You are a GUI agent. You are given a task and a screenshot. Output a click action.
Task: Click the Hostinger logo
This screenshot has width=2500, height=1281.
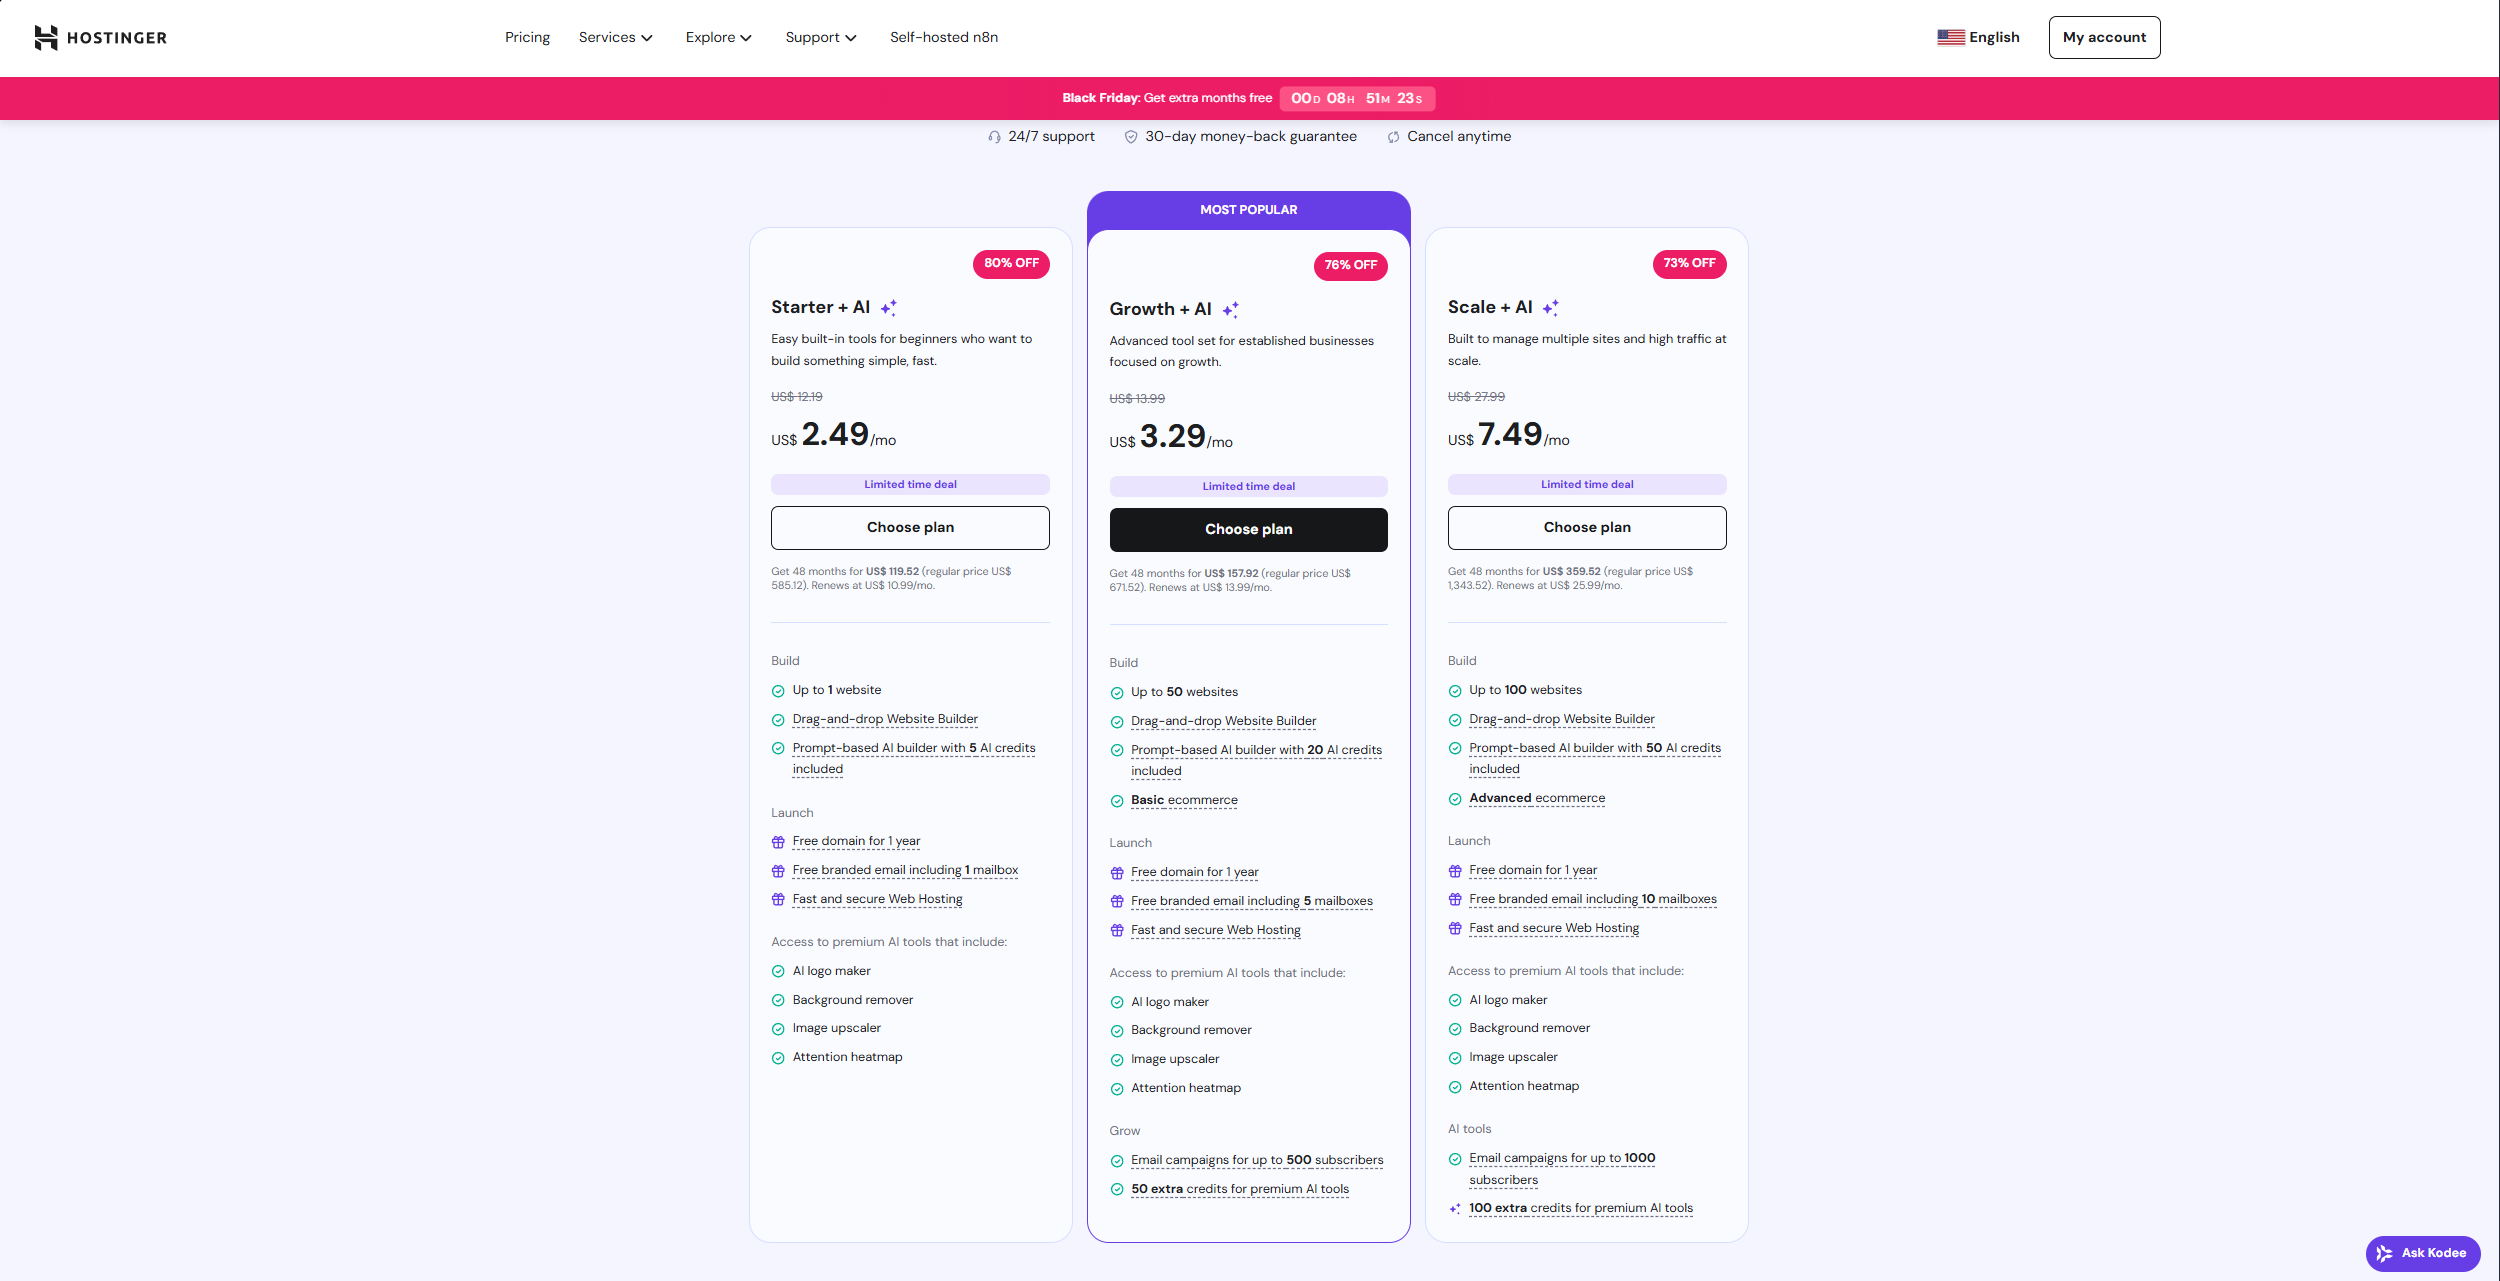click(x=100, y=37)
